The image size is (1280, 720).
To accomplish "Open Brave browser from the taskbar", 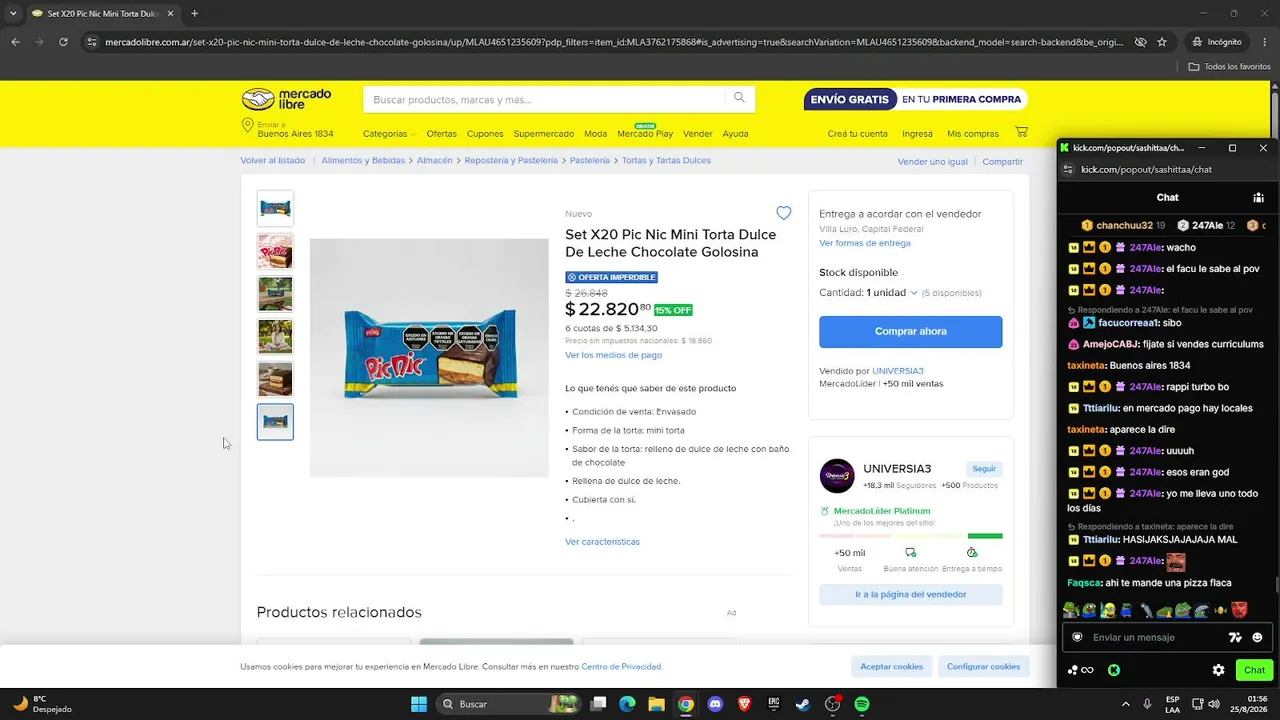I will point(744,704).
